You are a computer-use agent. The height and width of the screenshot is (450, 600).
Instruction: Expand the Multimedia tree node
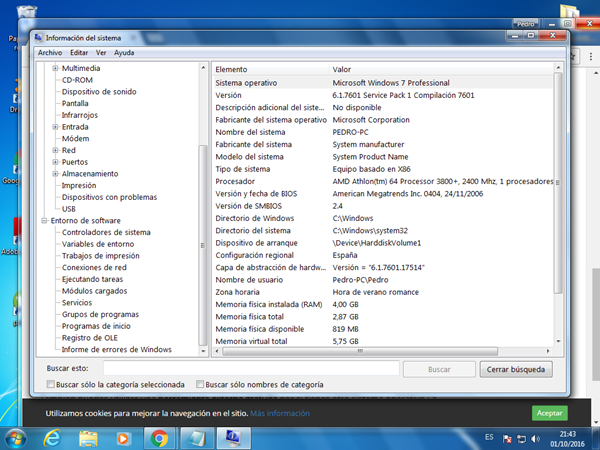(x=55, y=68)
